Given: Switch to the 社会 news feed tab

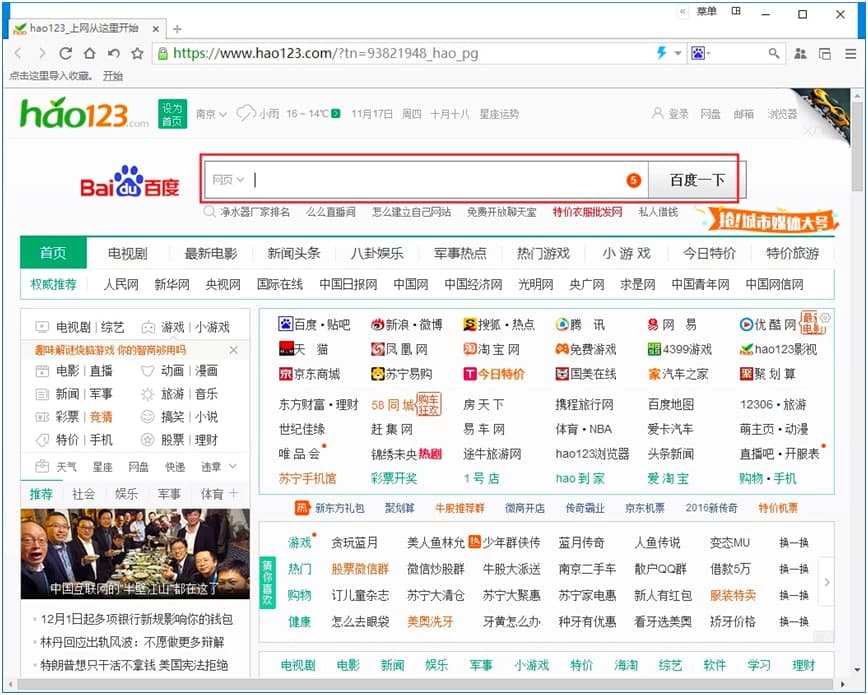Looking at the screenshot, I should (x=83, y=493).
